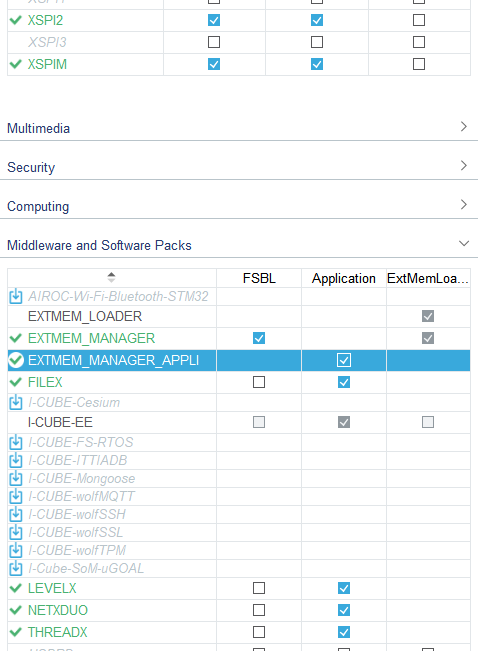Click the Computing category label

(x=38, y=206)
